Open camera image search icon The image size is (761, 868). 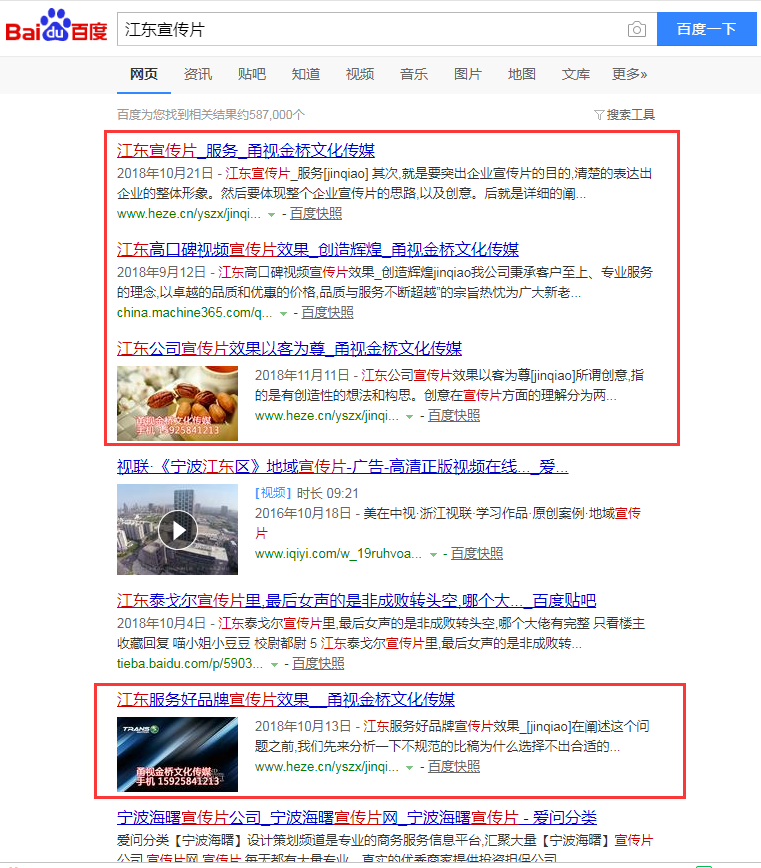point(636,29)
